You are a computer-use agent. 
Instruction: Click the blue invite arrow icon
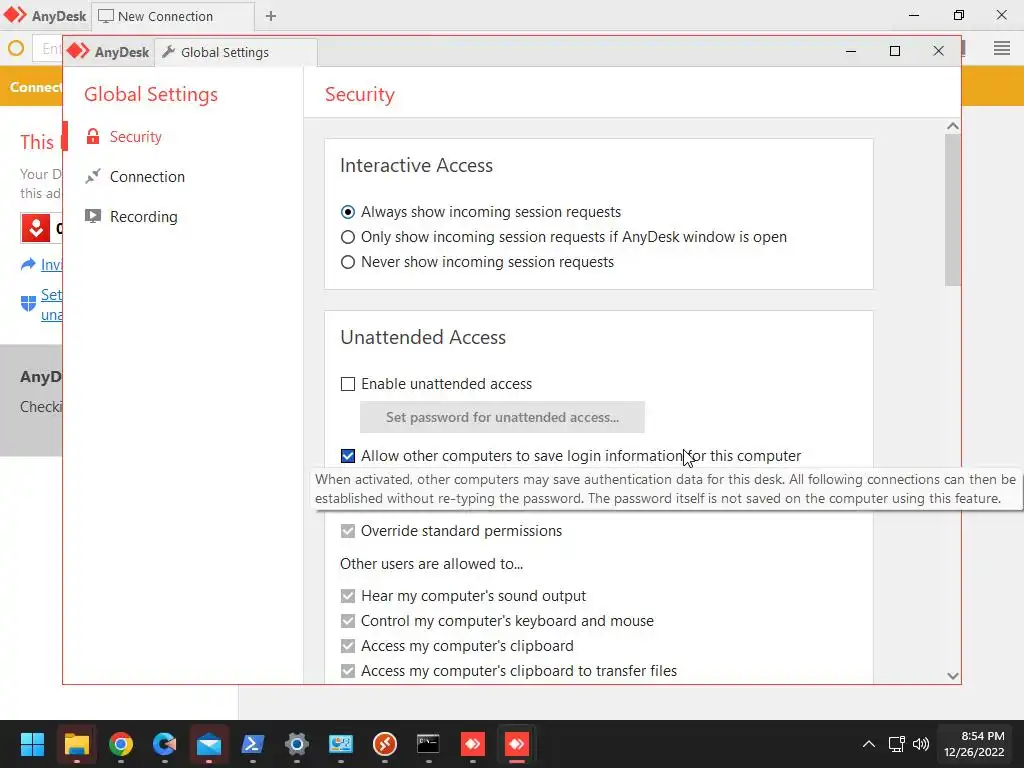[28, 264]
